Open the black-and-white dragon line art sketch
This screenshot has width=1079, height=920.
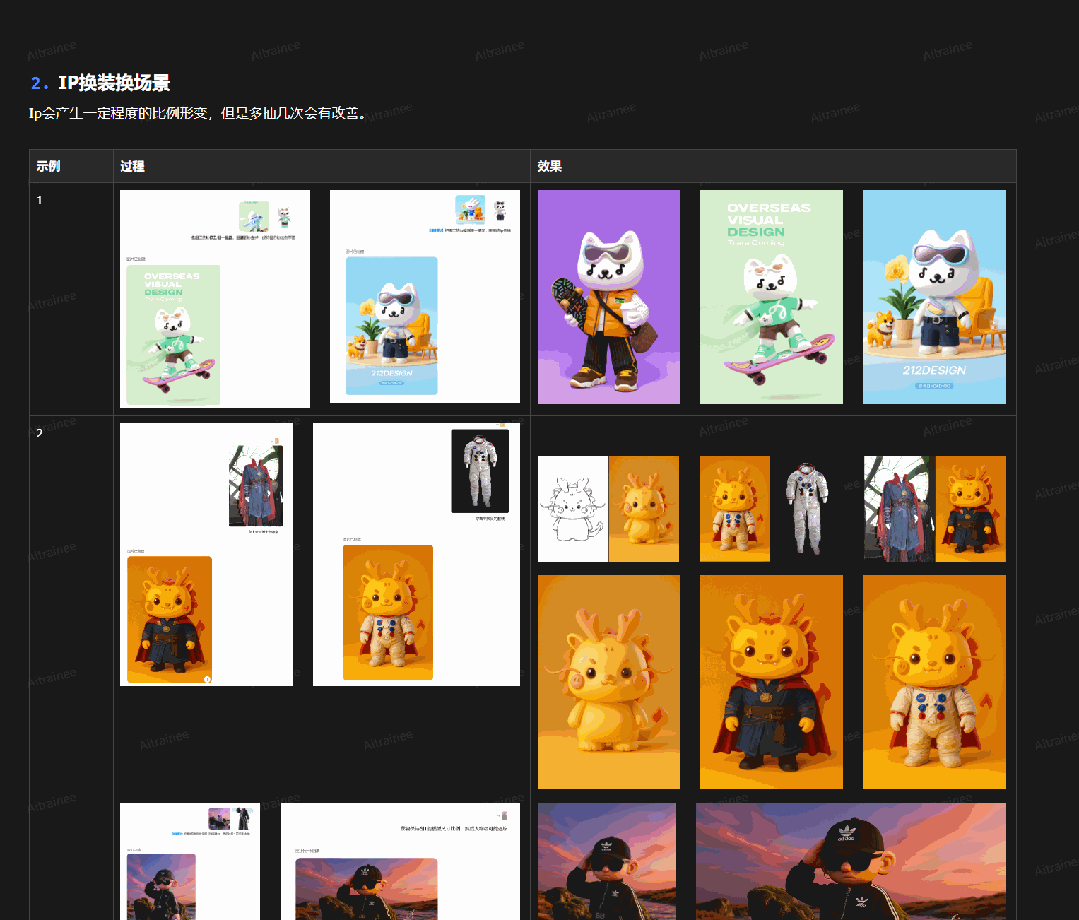tap(570, 509)
